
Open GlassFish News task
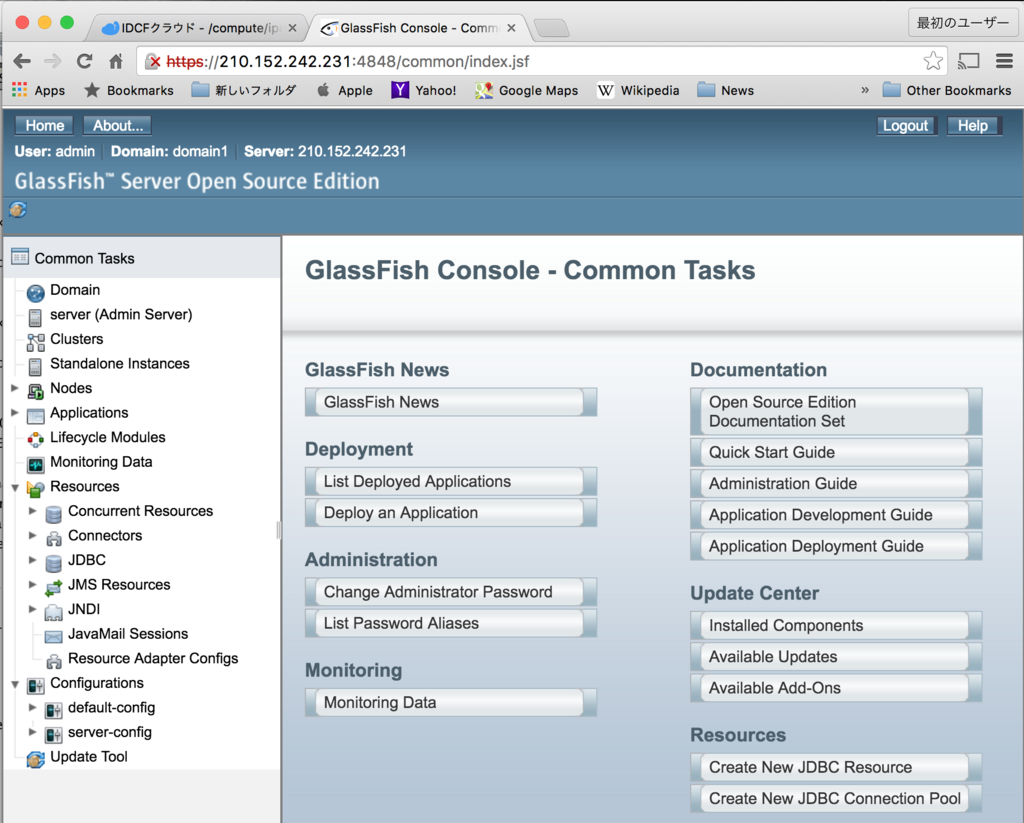[x=451, y=402]
